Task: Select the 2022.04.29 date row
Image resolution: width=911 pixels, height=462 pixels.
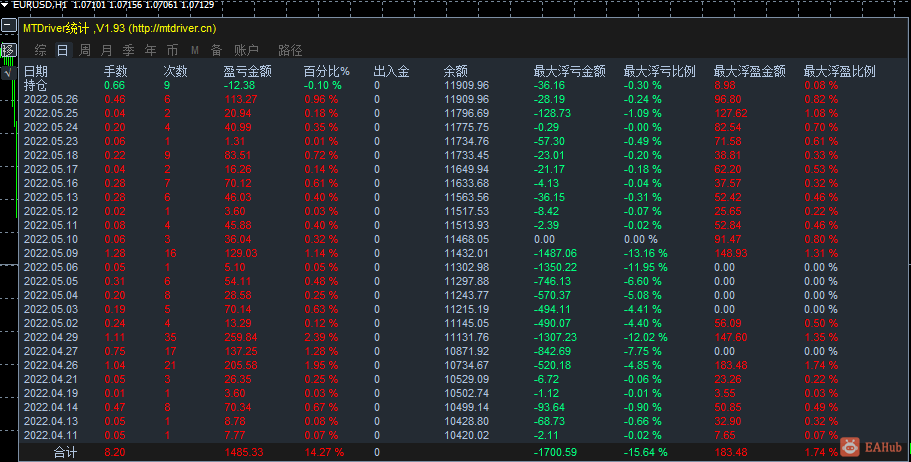Action: tap(51, 337)
